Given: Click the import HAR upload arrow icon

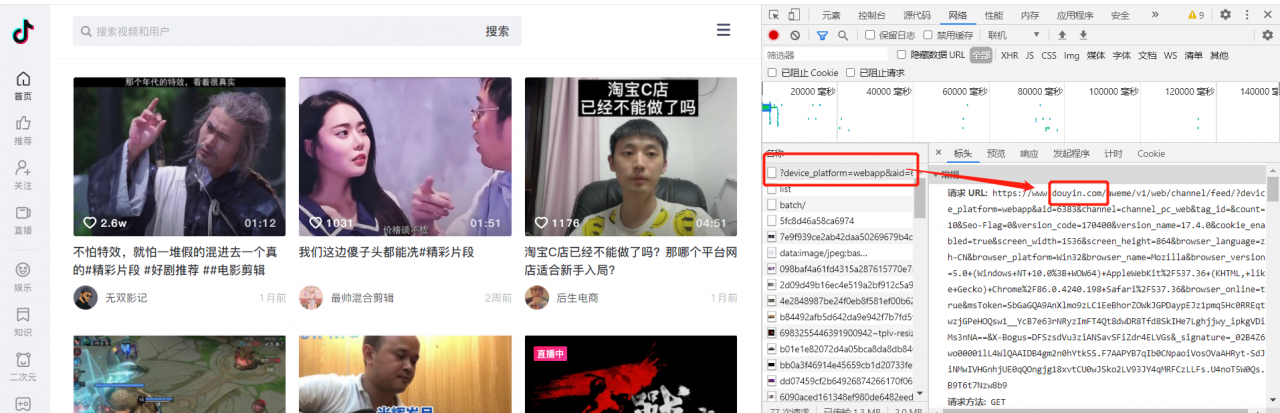Looking at the screenshot, I should [1062, 35].
